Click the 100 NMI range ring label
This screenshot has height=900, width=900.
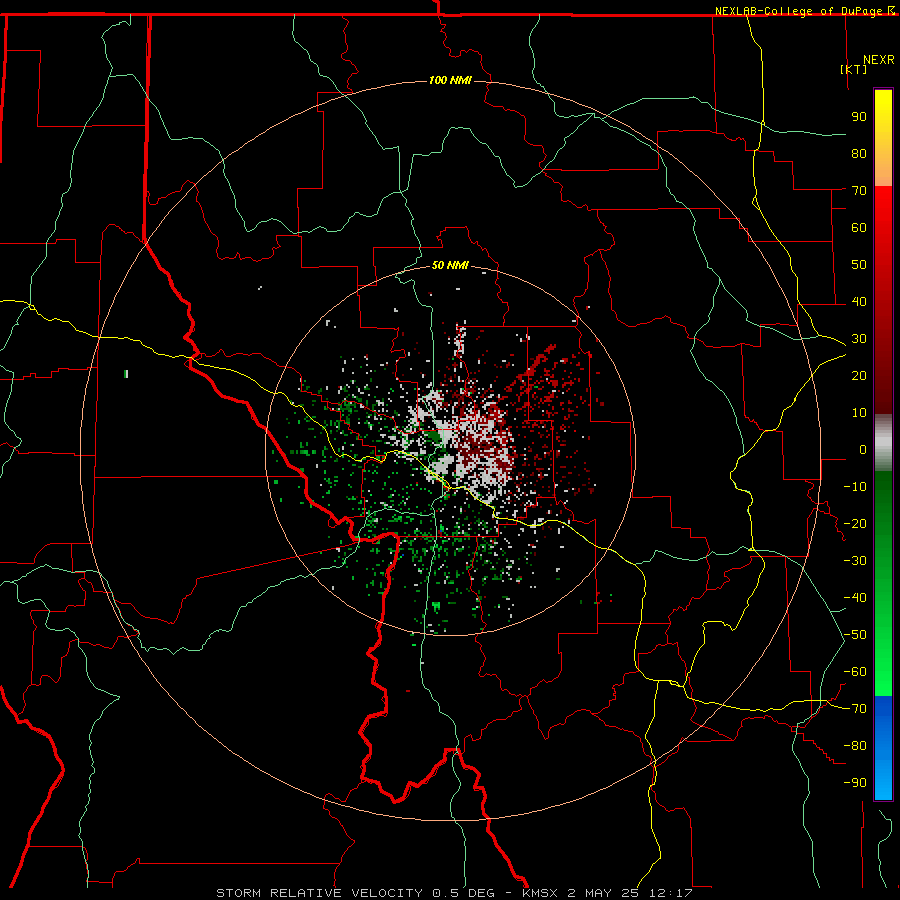tap(450, 80)
